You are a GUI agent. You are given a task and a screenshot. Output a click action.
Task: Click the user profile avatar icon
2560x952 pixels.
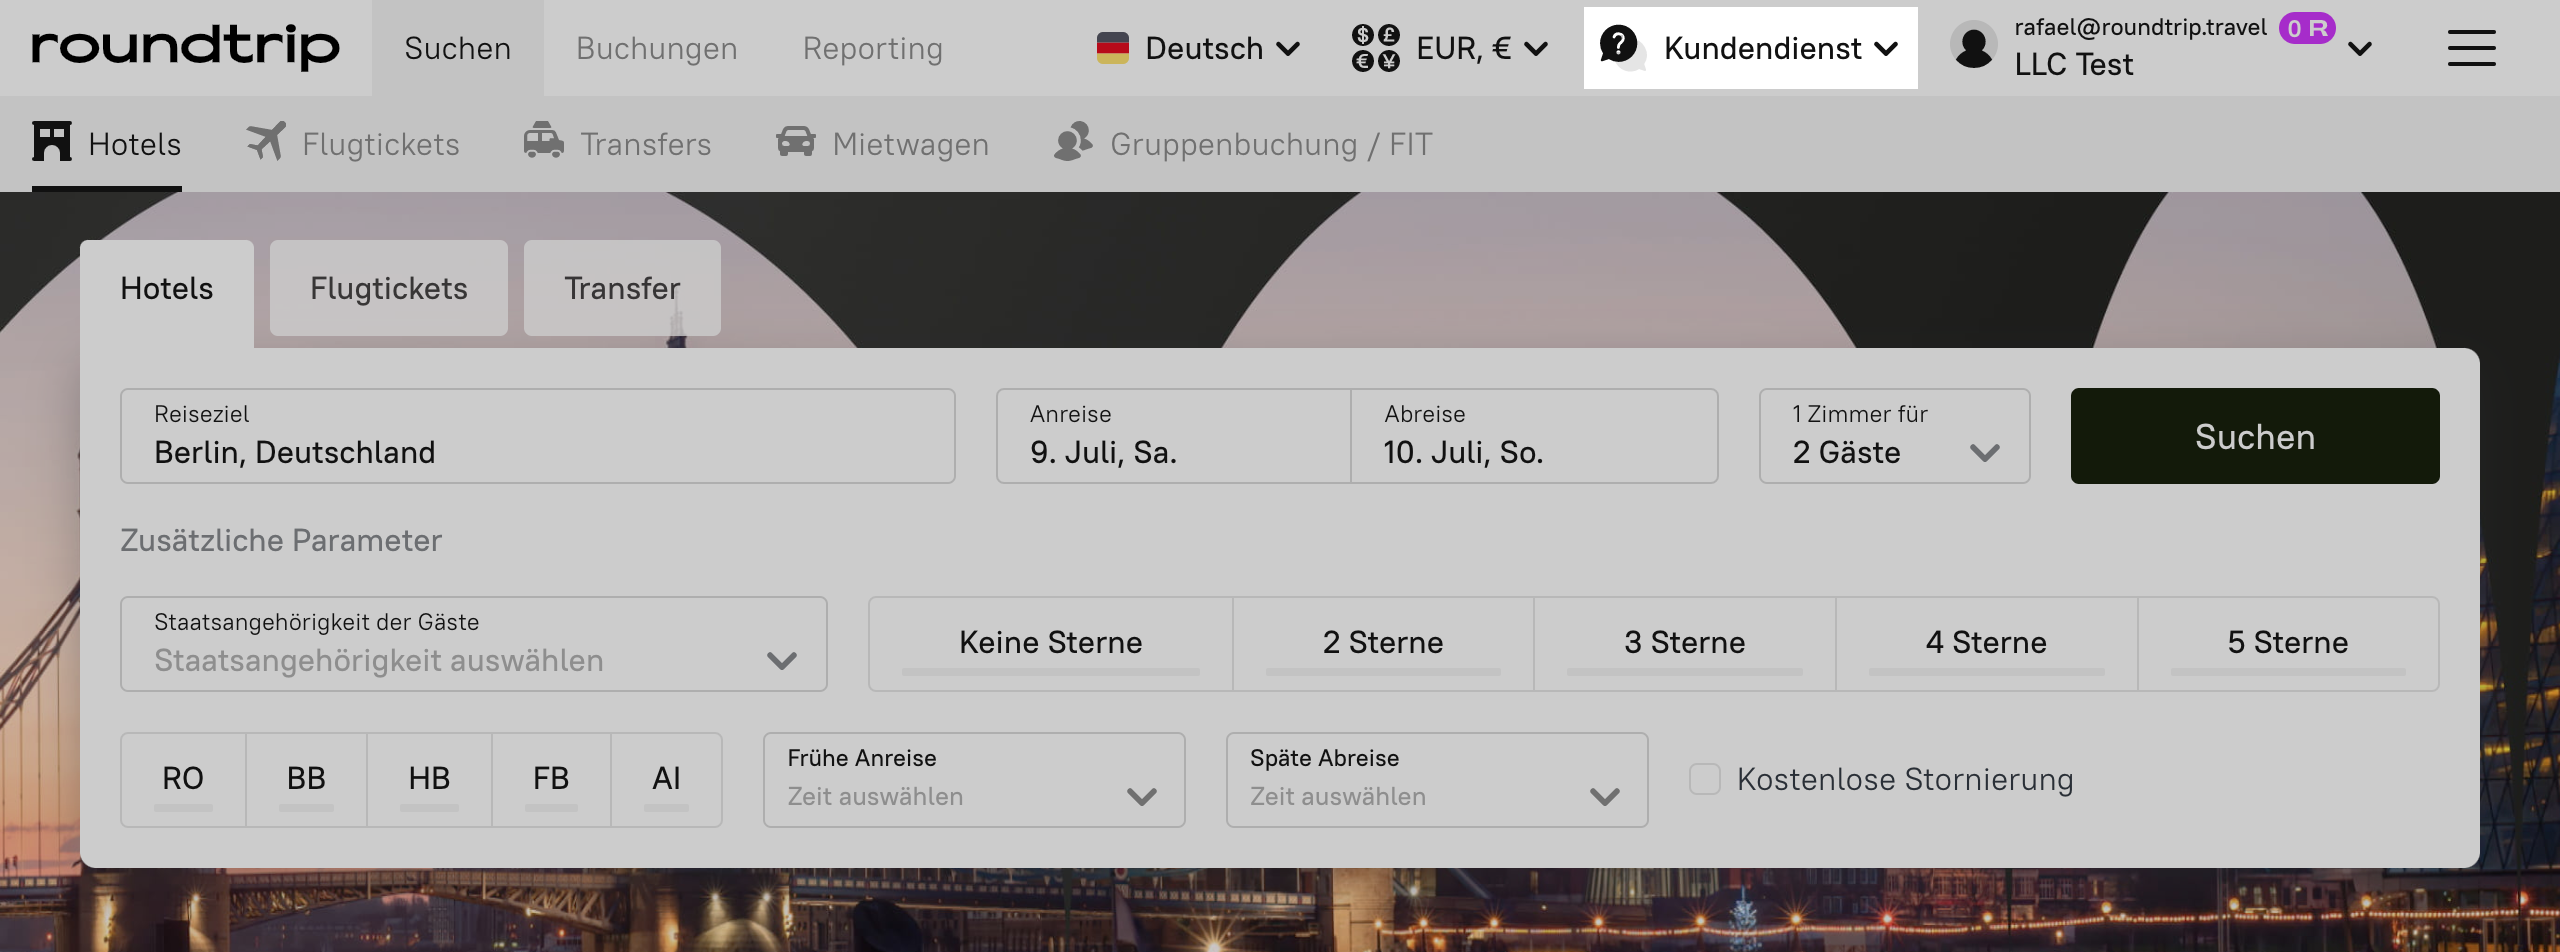[1974, 46]
